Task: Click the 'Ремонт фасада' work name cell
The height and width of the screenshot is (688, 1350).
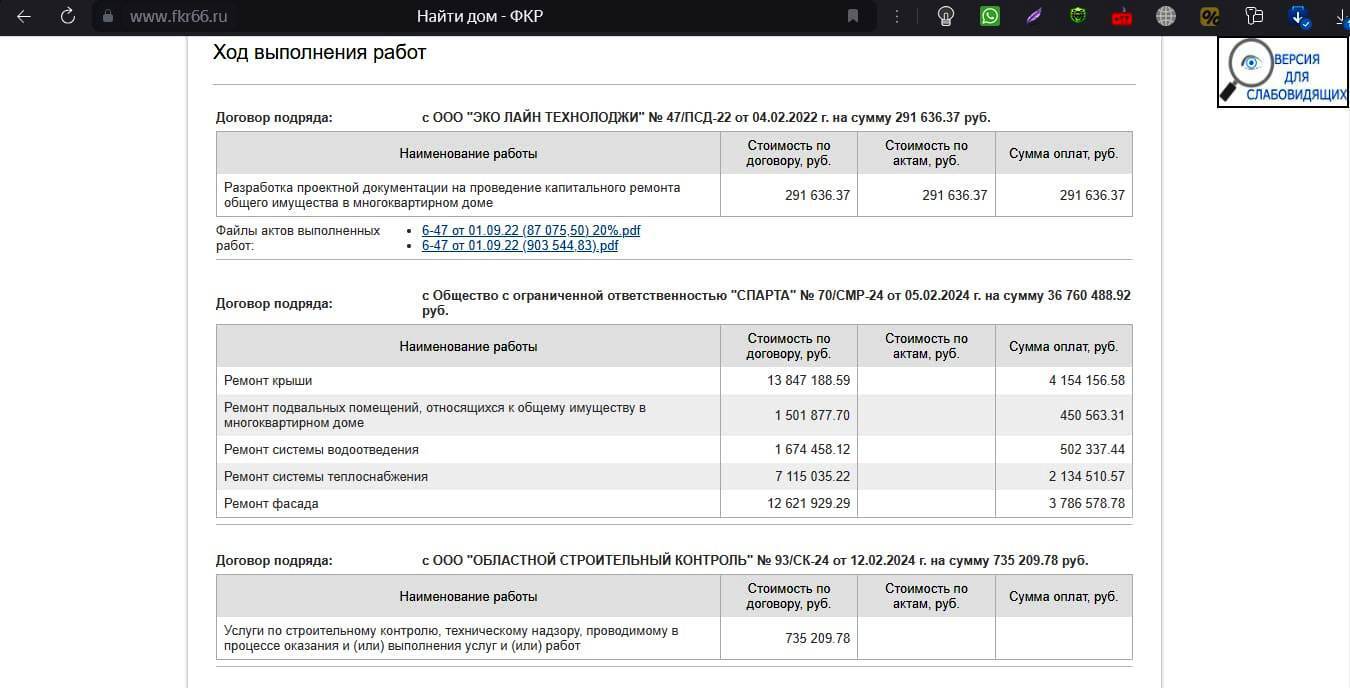Action: [x=271, y=504]
